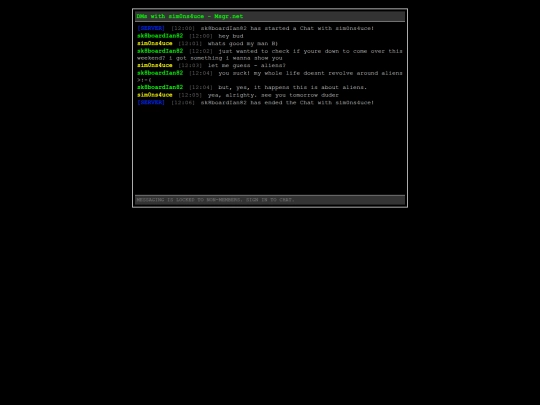
Task: Click the [SERVER] tag on chat ended line
Action: [151, 102]
